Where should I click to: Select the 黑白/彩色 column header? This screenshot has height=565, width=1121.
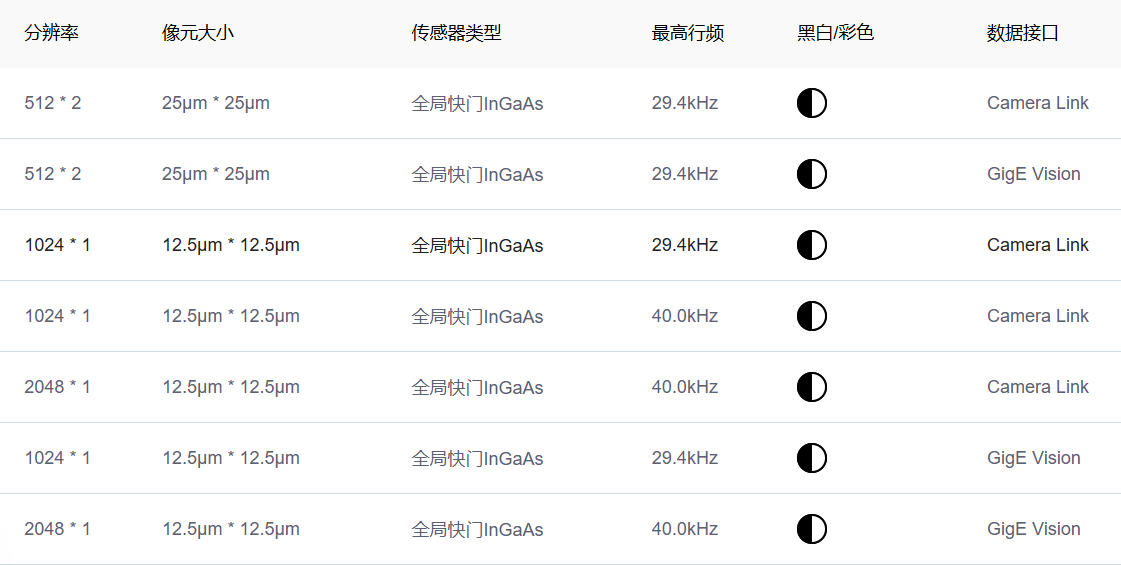click(835, 33)
